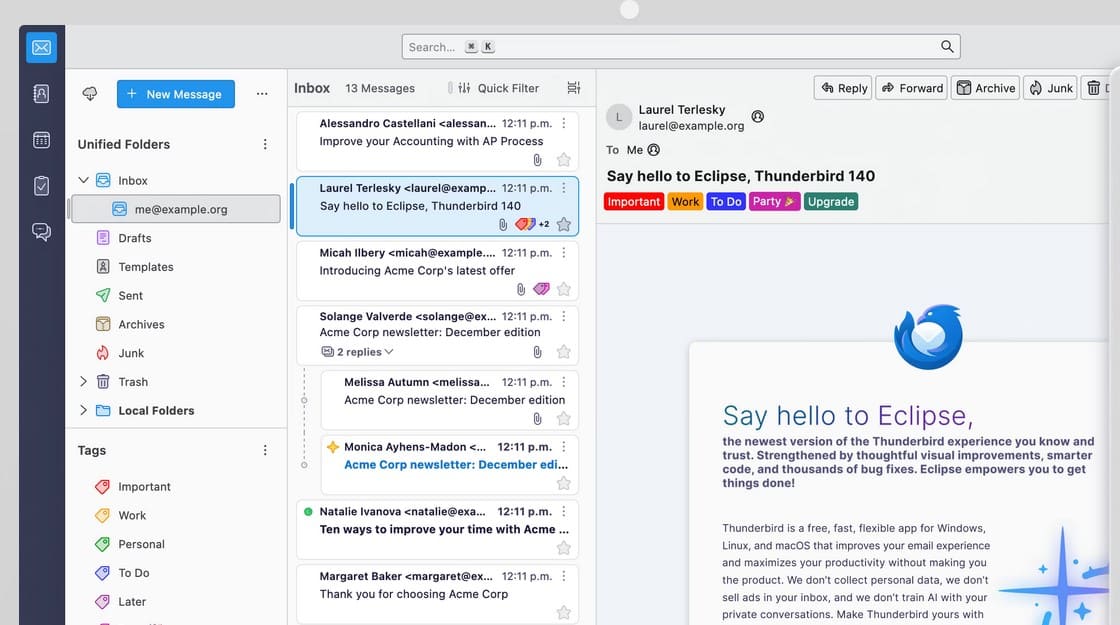Star the Alessandro Castellani message

coord(564,160)
